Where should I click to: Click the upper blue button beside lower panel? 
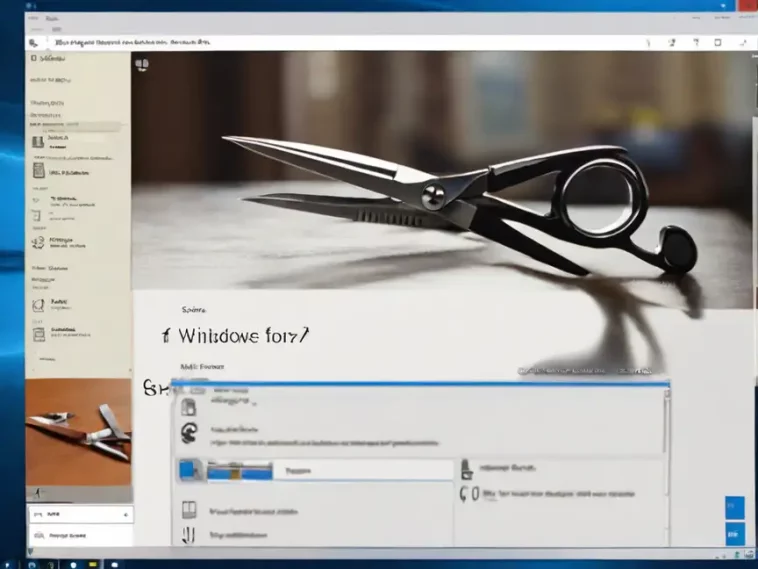tap(735, 507)
